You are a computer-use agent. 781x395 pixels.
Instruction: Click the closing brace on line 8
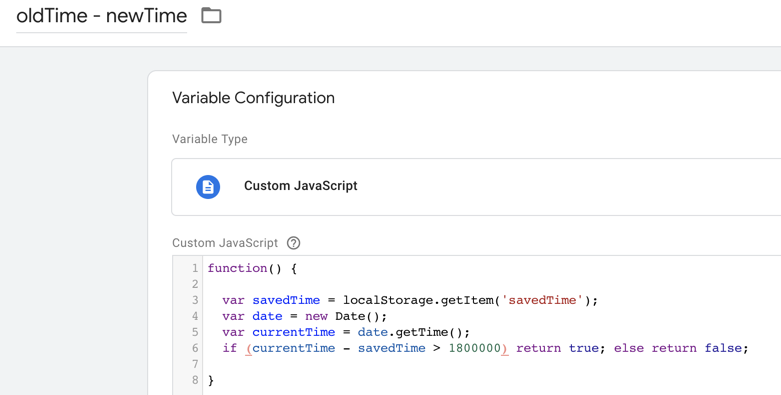click(211, 380)
